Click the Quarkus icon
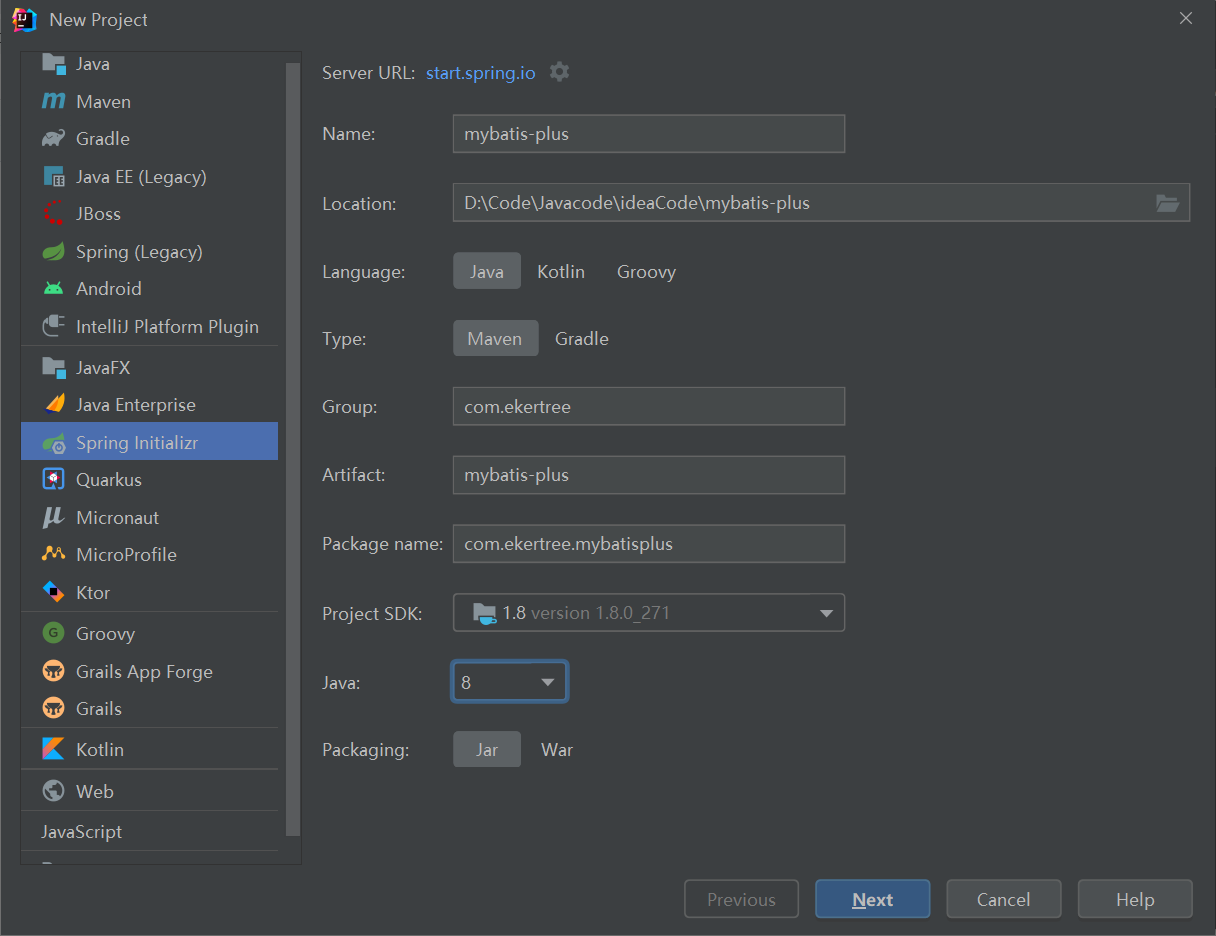 (54, 480)
